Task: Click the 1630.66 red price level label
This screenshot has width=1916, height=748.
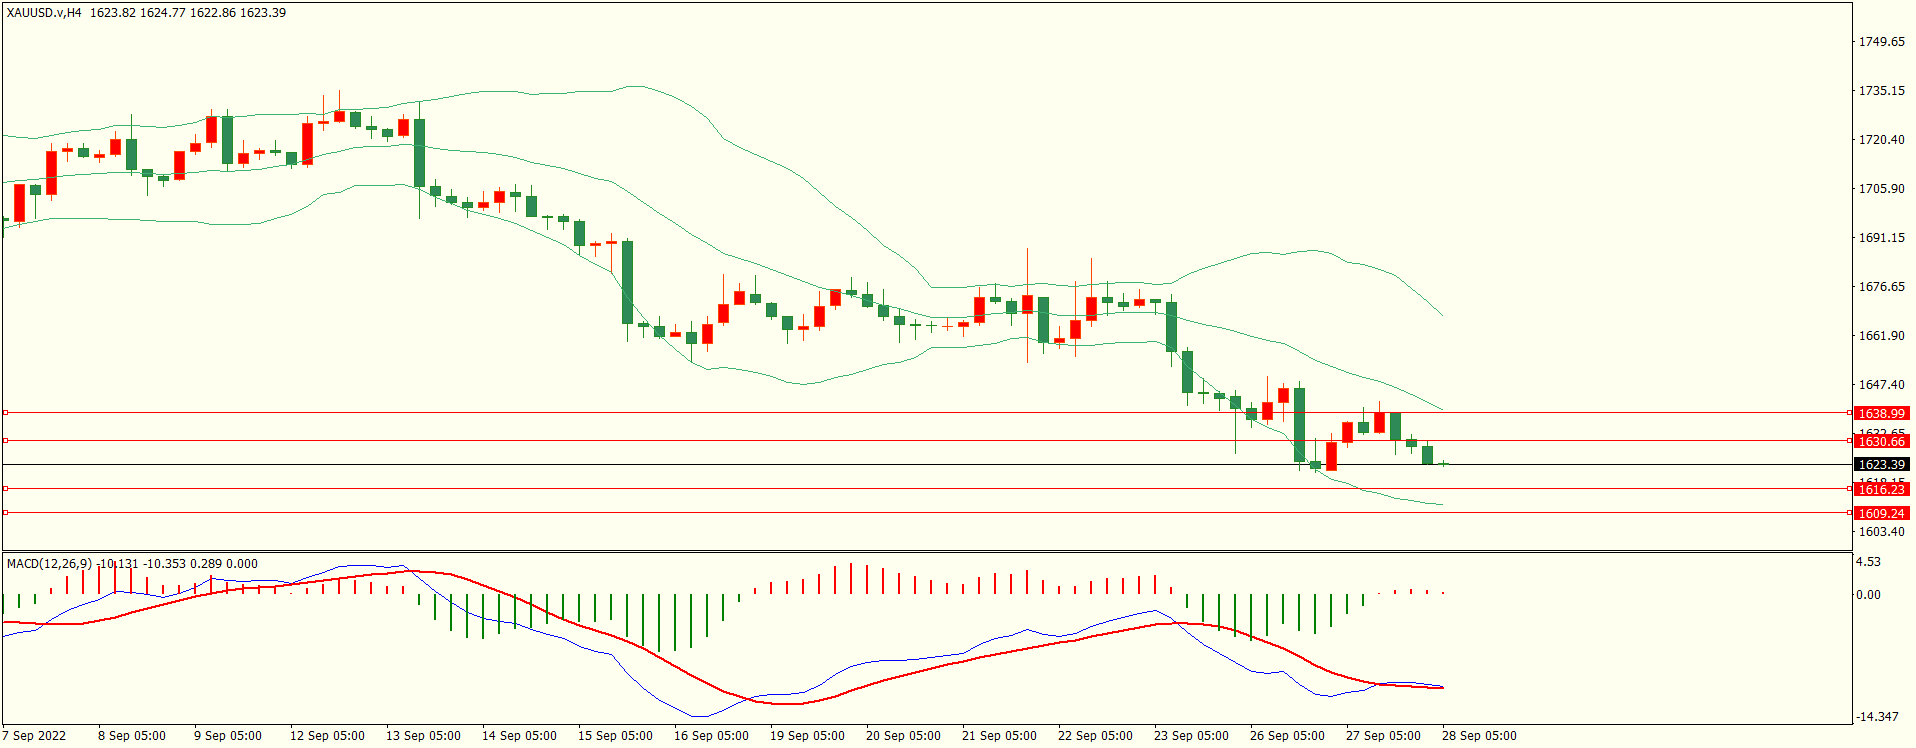Action: 1881,441
